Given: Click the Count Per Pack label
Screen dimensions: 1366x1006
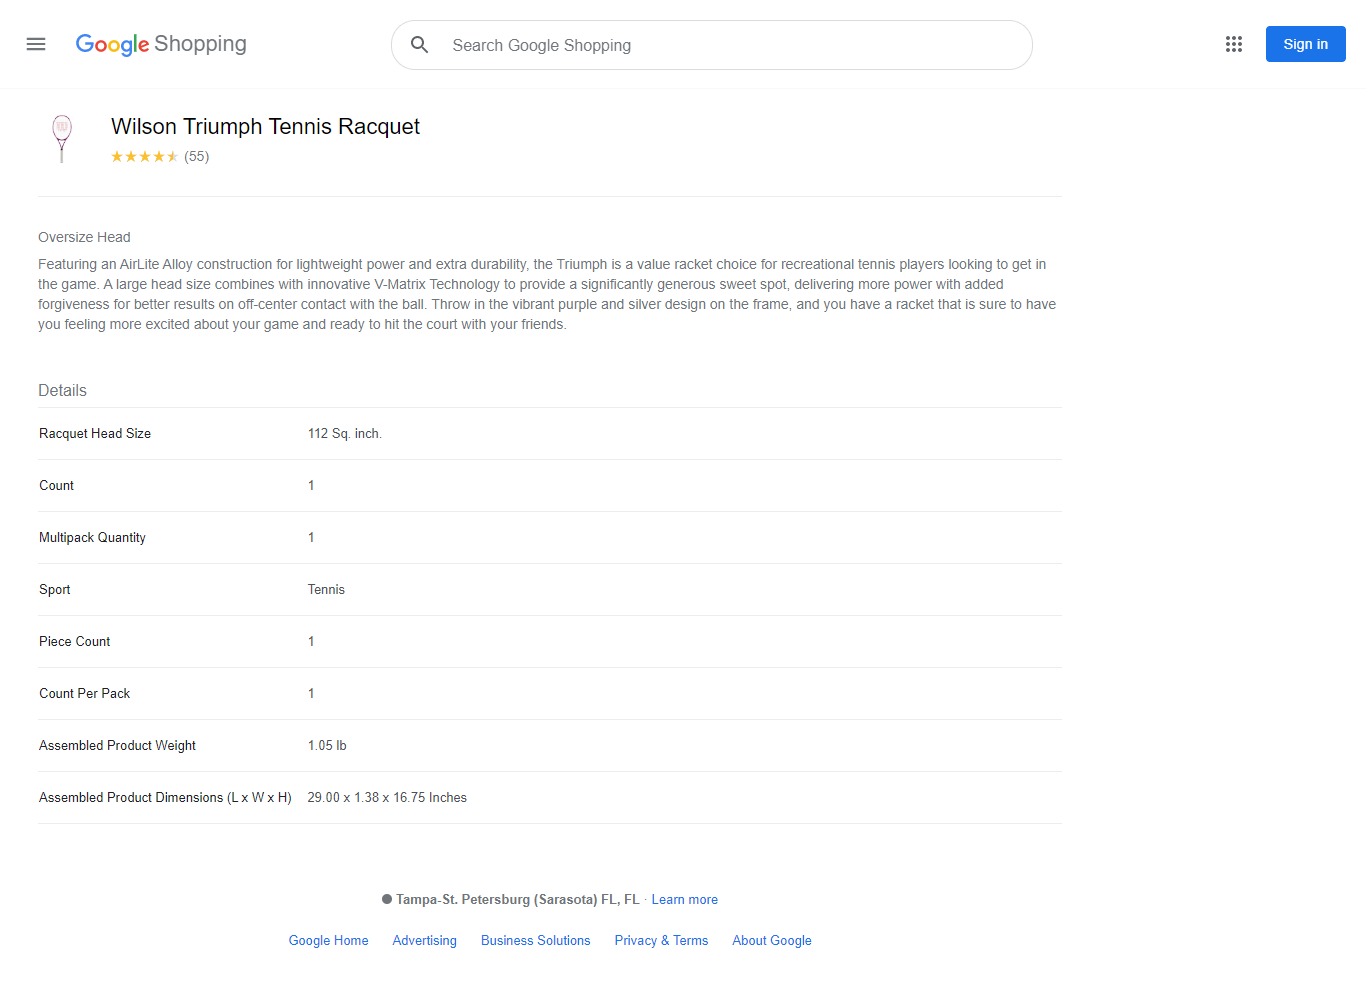Looking at the screenshot, I should 84,694.
